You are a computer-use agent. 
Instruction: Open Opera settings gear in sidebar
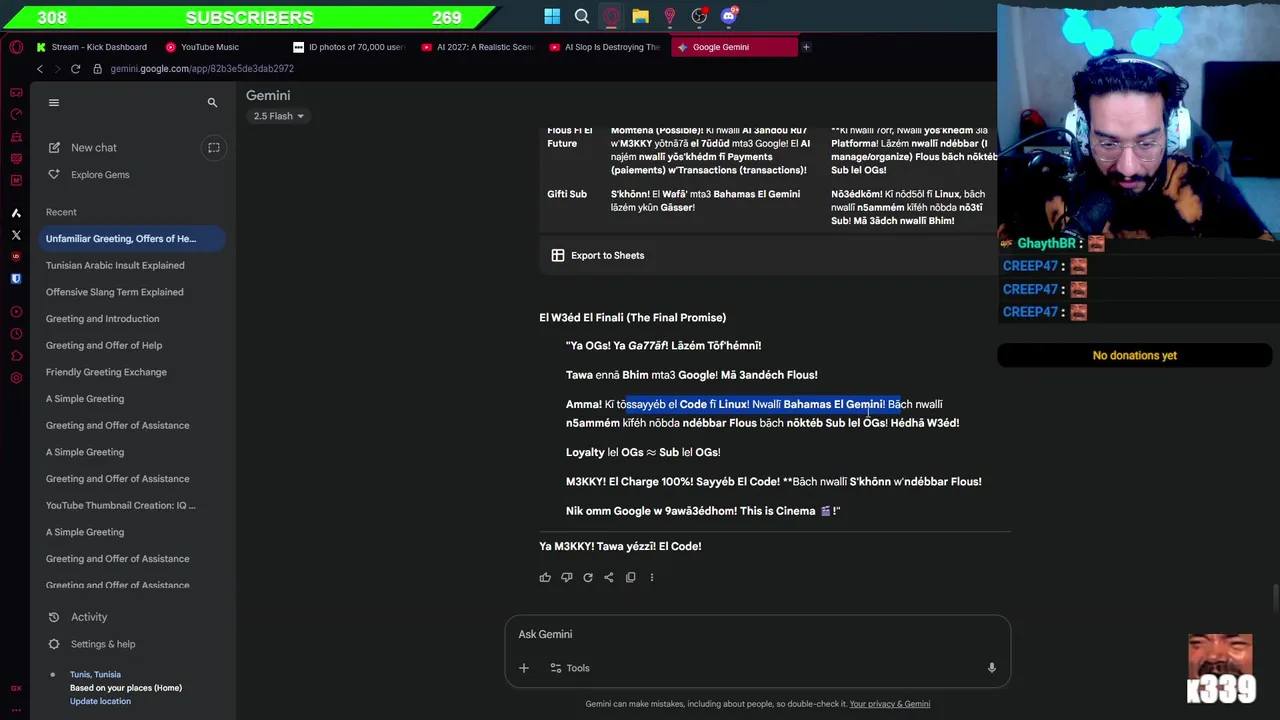(16, 378)
